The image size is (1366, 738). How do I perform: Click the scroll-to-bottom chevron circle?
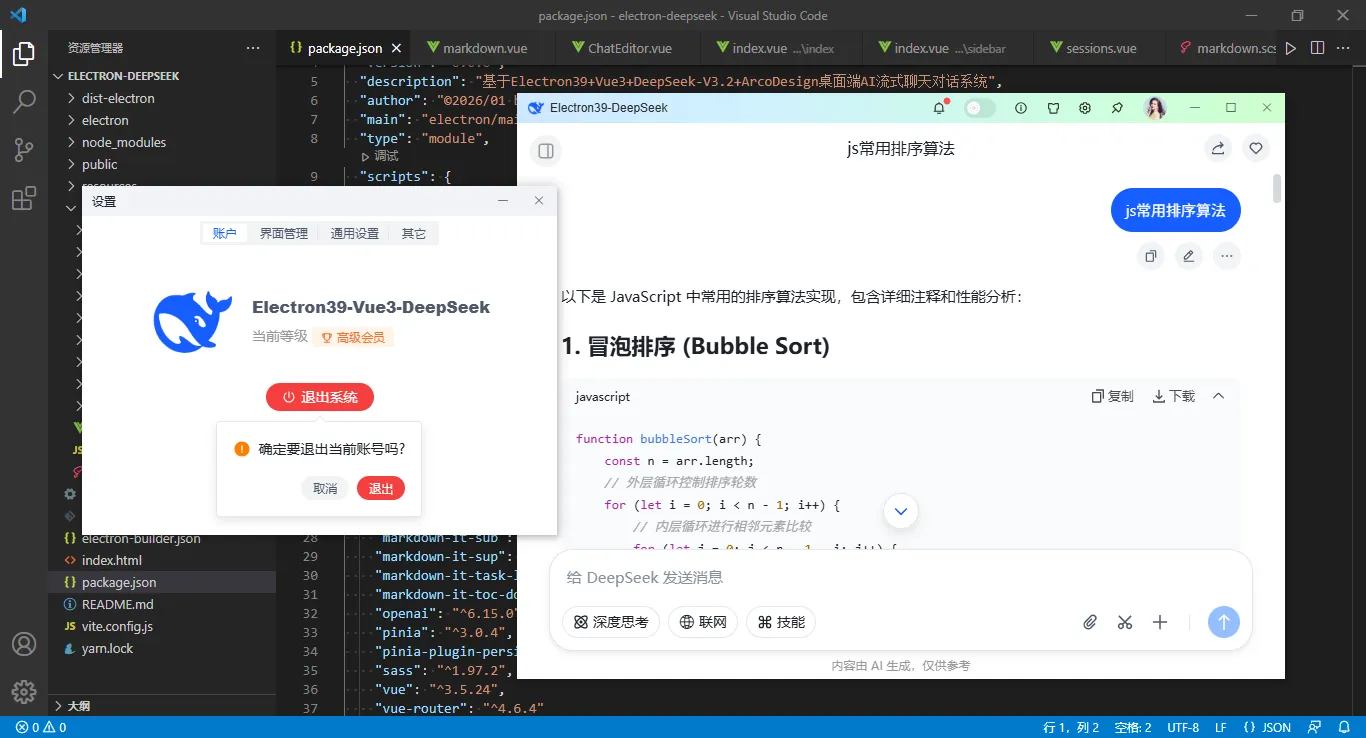coord(899,510)
